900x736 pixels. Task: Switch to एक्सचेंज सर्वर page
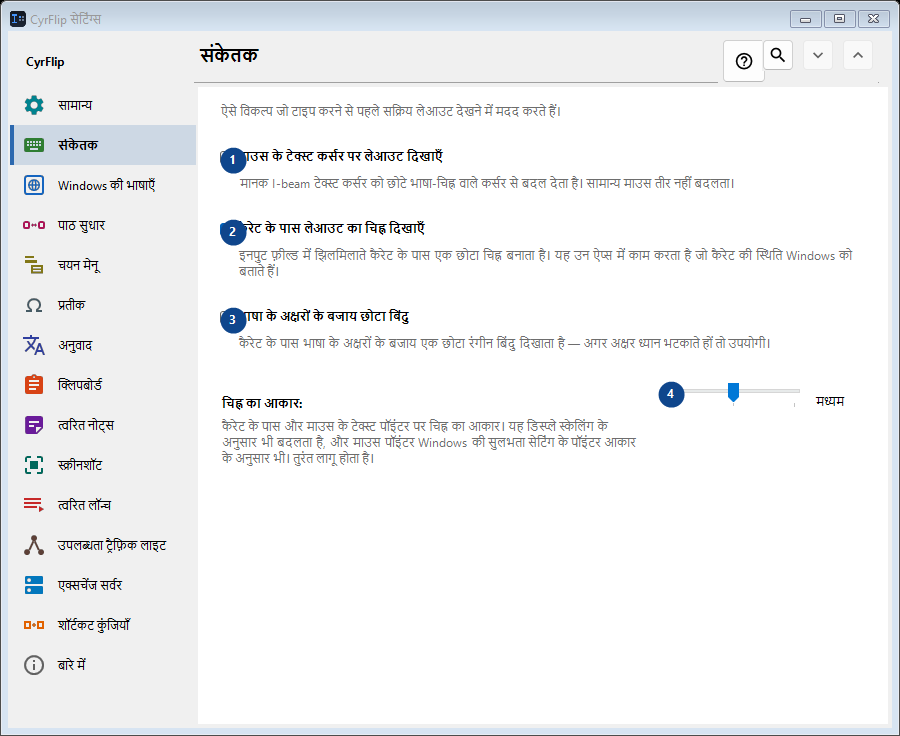pyautogui.click(x=103, y=585)
